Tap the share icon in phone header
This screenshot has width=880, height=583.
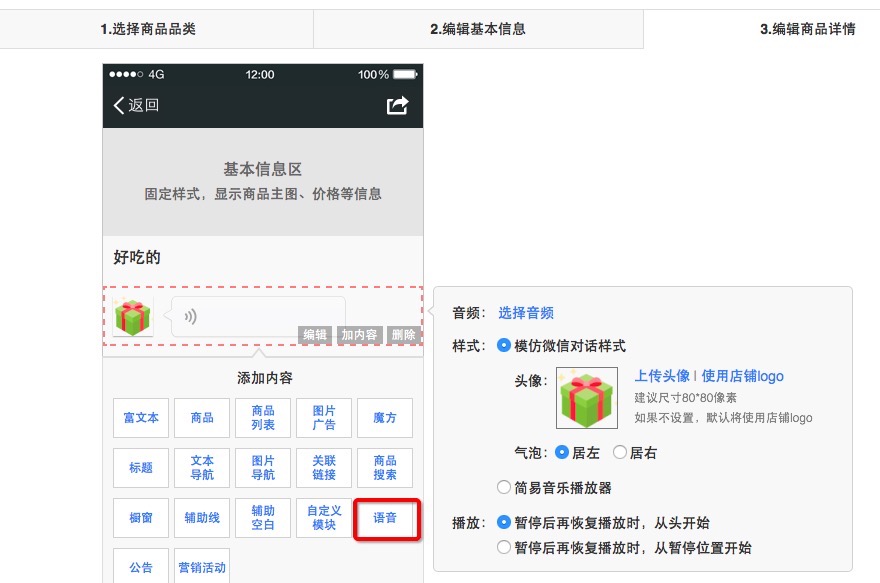397,105
